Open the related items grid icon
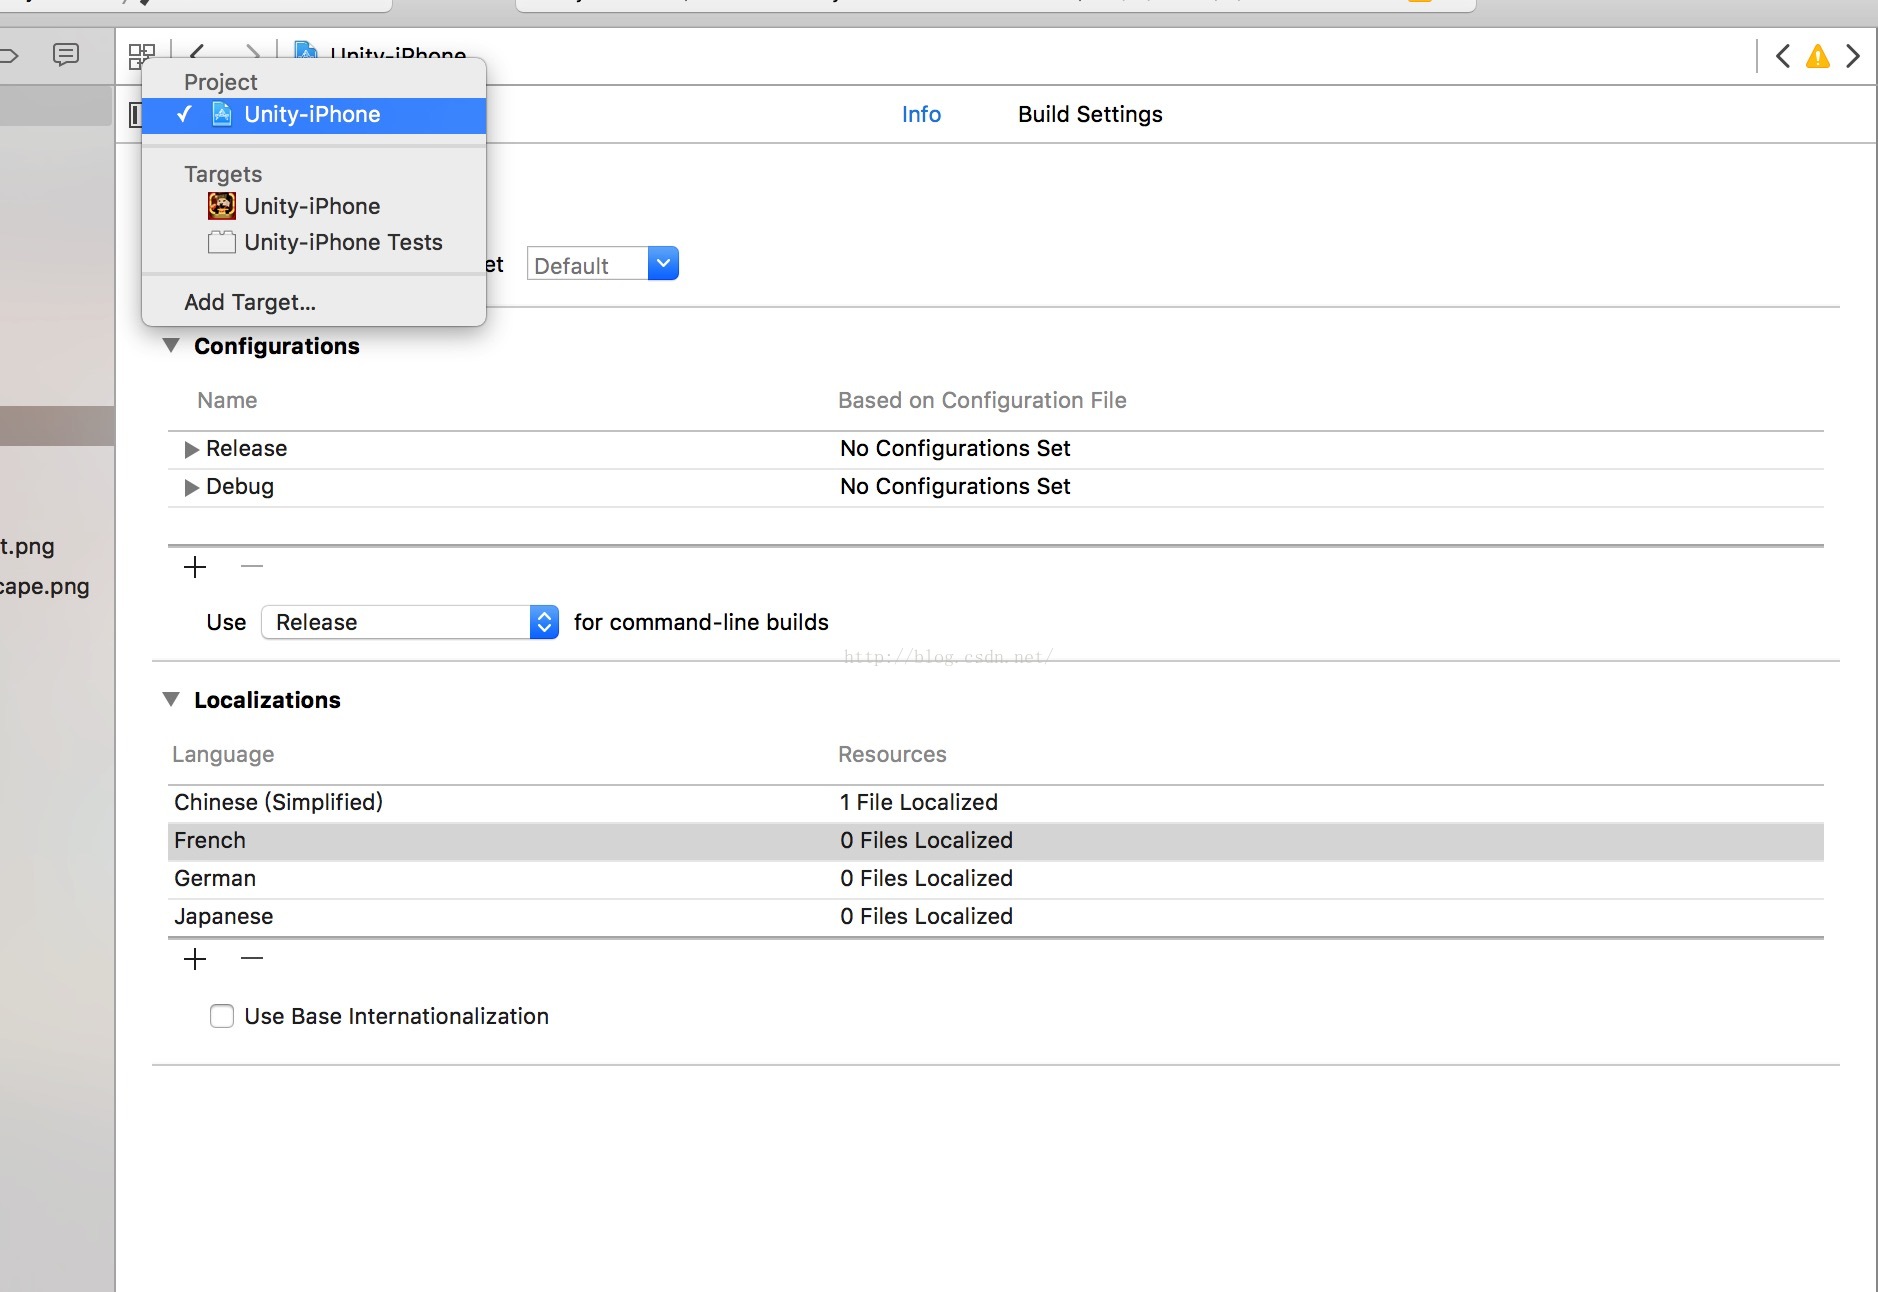The width and height of the screenshot is (1878, 1292). 141,56
